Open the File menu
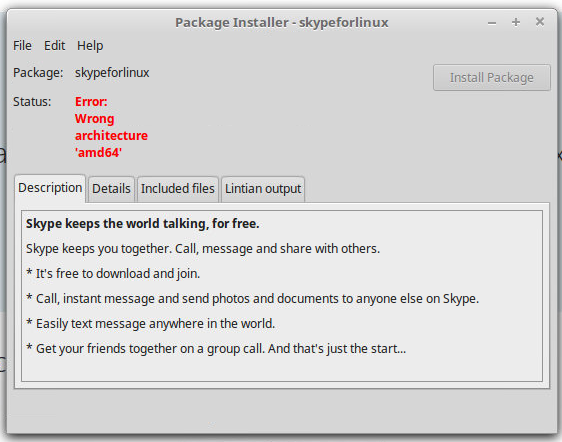This screenshot has width=562, height=442. coord(22,46)
